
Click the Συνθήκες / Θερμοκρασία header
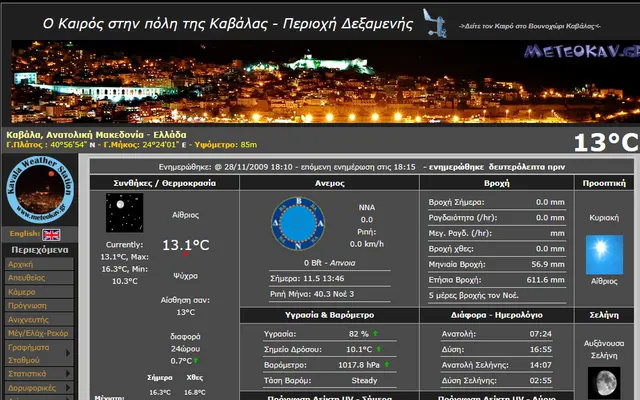coord(164,183)
